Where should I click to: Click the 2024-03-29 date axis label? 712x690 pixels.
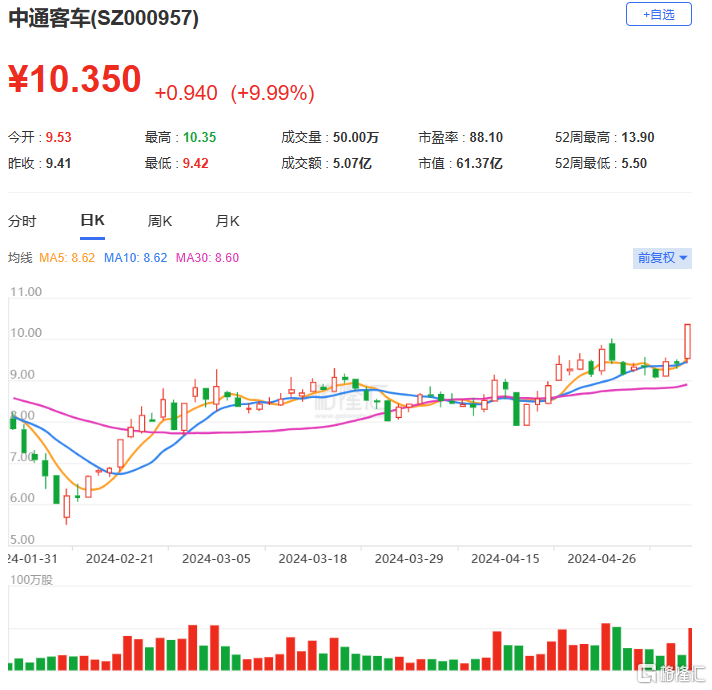[x=409, y=558]
